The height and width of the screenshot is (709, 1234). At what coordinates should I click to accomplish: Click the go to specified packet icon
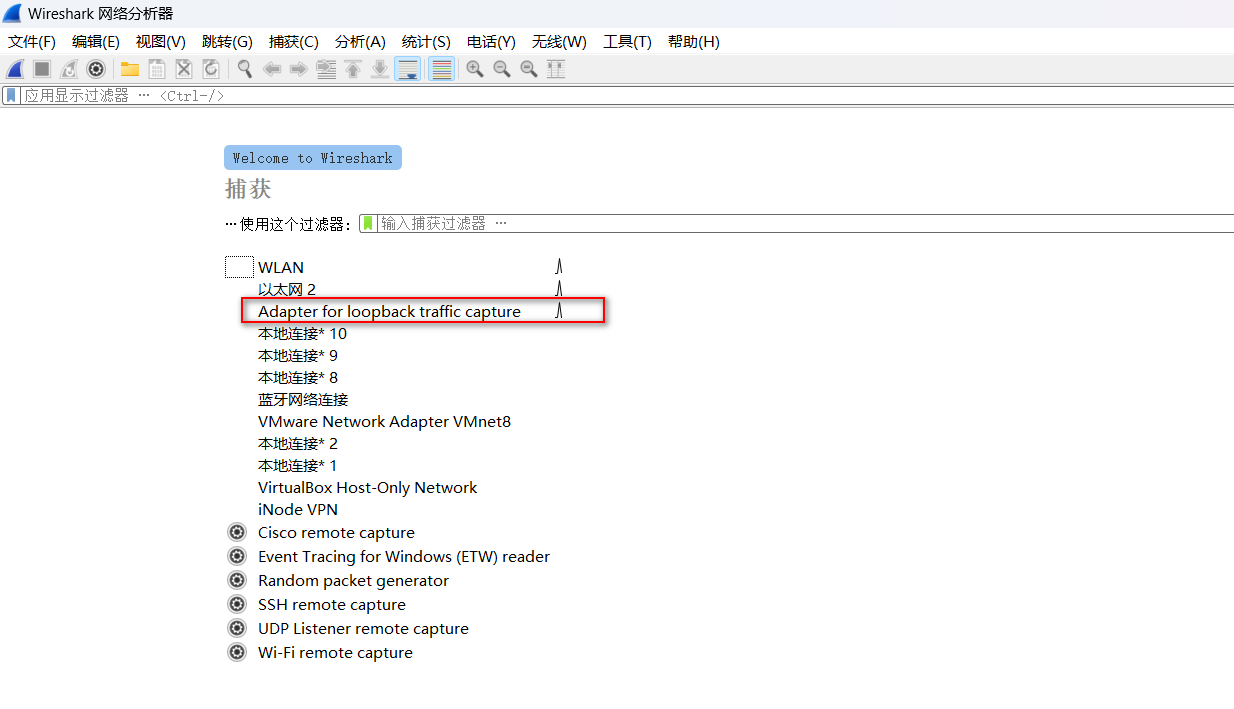point(326,69)
